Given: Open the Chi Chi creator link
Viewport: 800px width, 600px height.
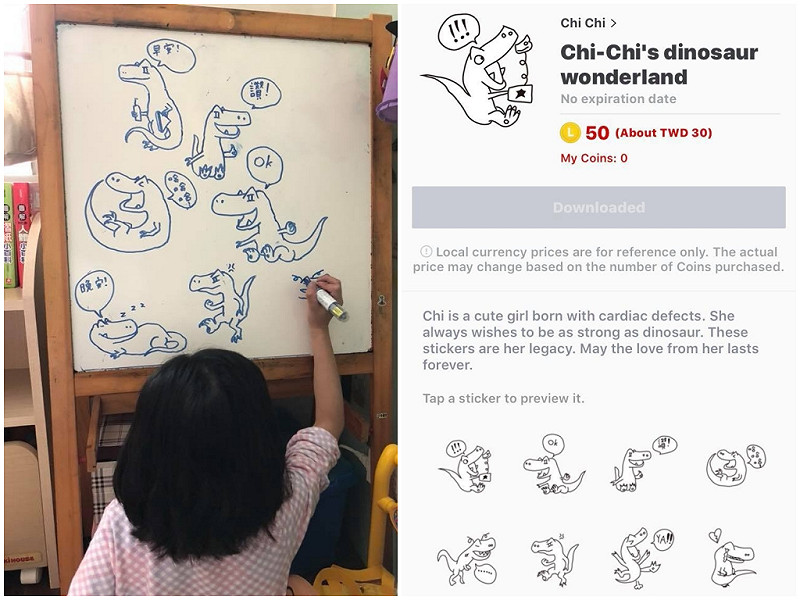Looking at the screenshot, I should 583,23.
